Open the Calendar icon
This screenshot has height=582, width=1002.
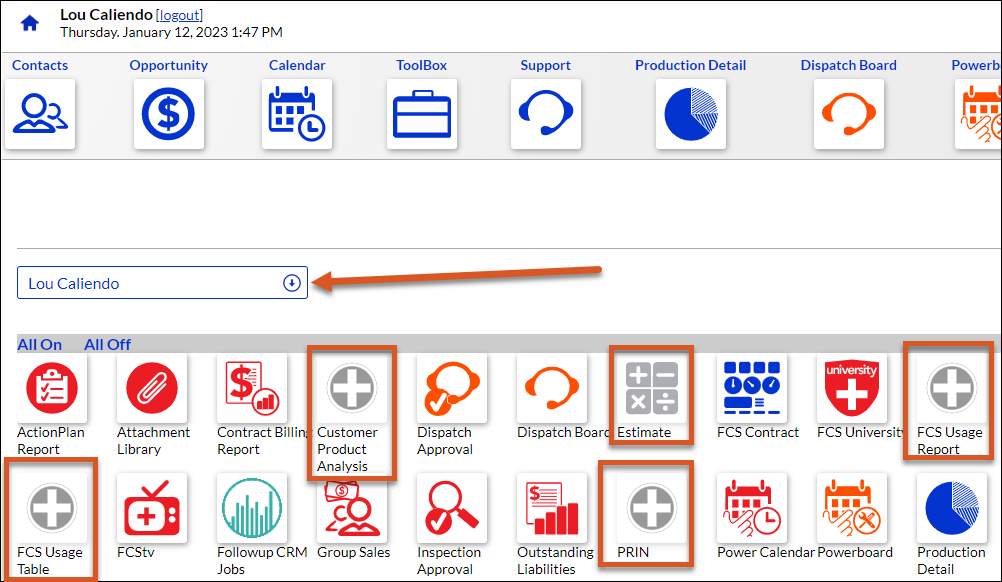297,114
